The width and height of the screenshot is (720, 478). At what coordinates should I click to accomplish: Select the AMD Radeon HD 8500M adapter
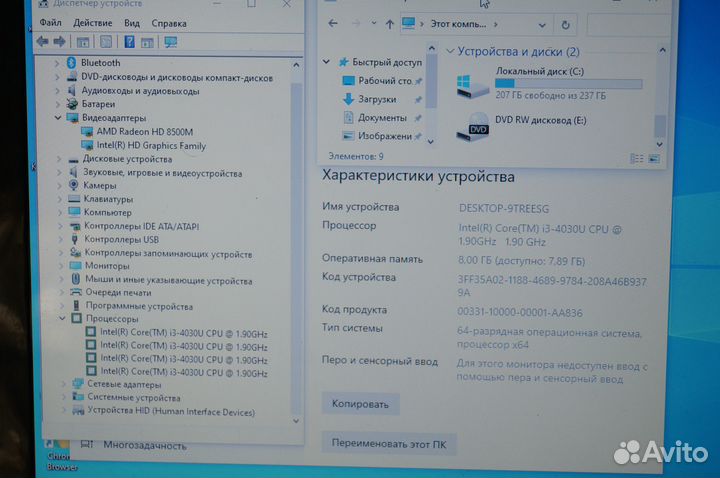144,132
